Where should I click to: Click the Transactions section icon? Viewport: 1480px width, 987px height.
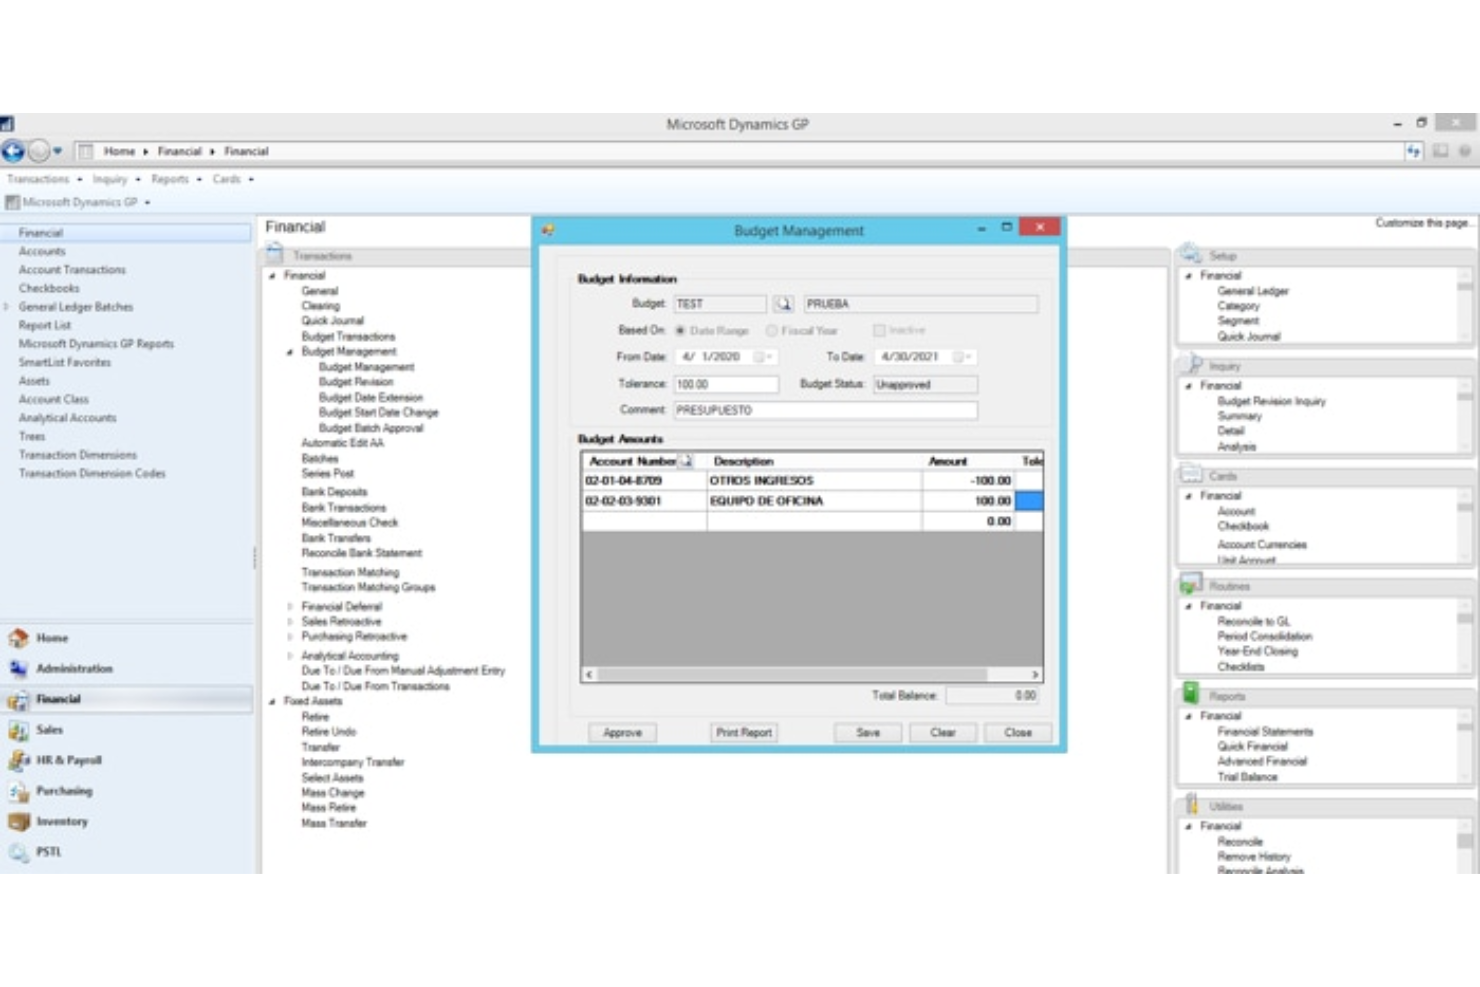tap(275, 254)
